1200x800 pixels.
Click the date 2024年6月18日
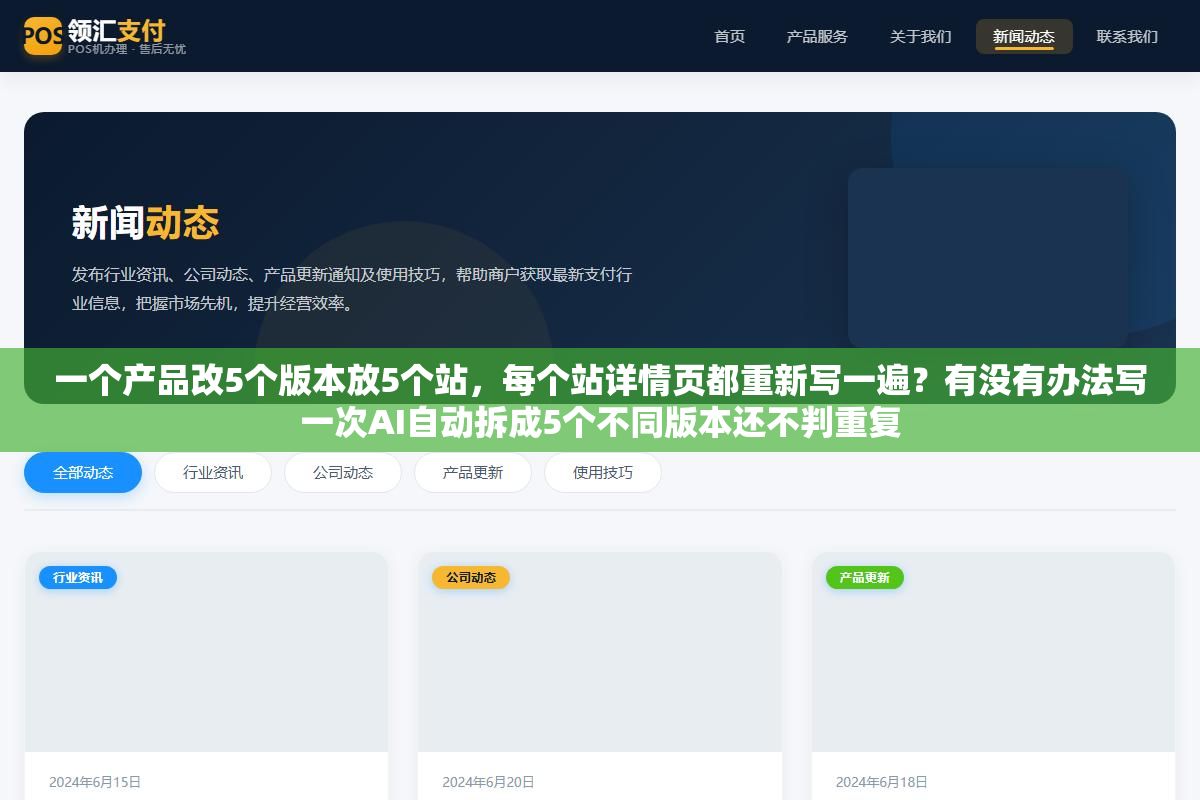click(882, 782)
